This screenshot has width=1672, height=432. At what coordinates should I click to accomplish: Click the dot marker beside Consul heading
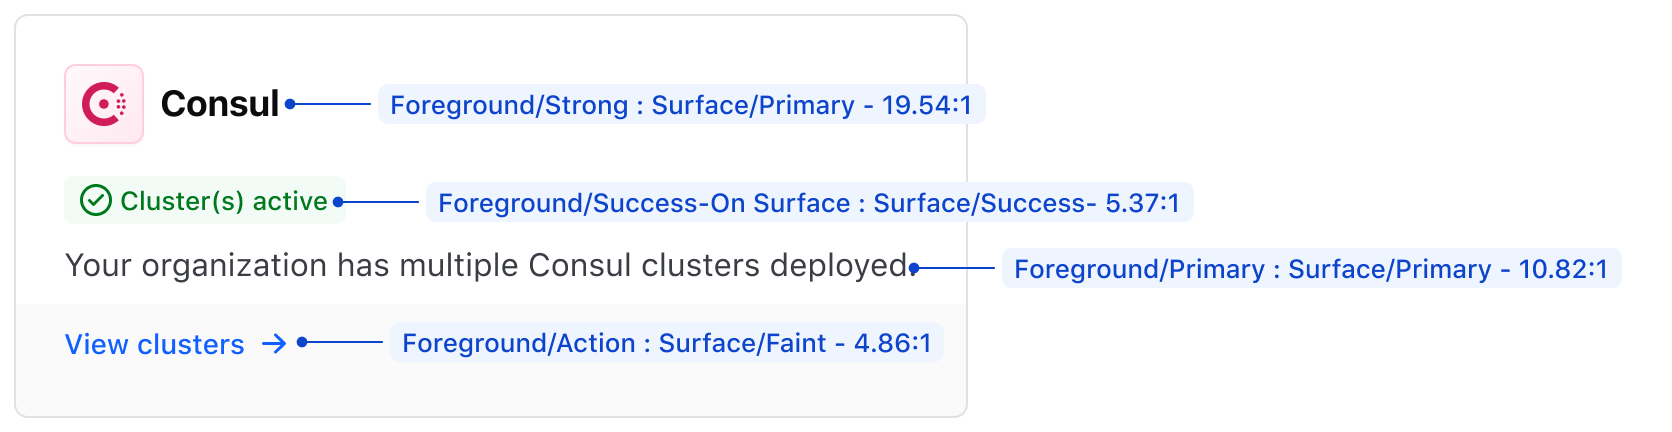(290, 104)
